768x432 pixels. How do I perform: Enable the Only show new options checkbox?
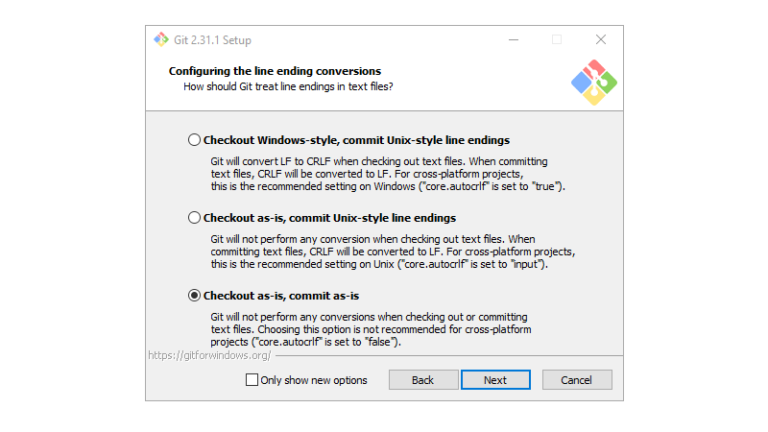pyautogui.click(x=252, y=380)
